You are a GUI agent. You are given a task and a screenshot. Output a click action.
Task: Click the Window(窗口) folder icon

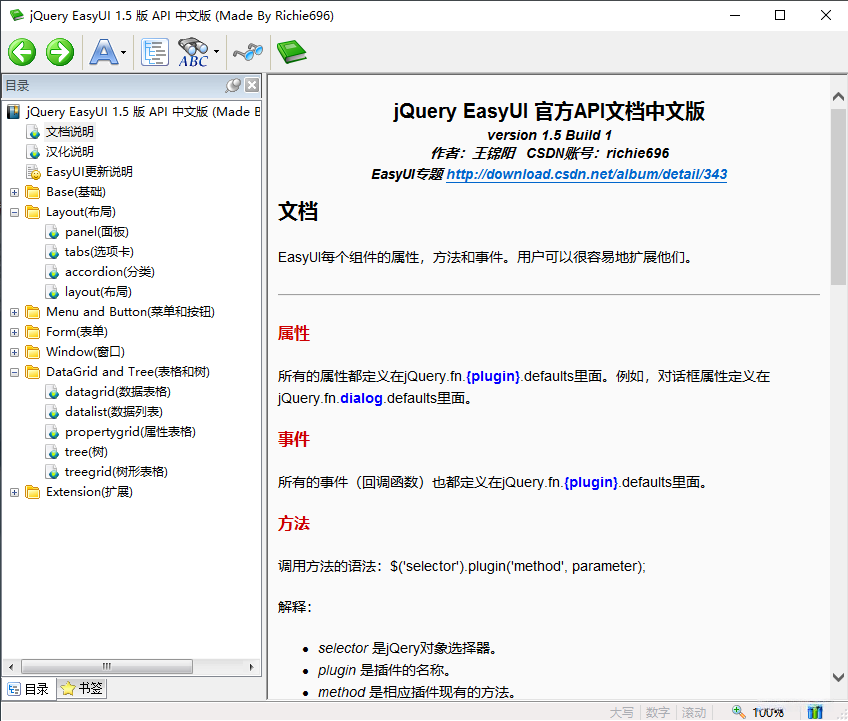pos(33,352)
